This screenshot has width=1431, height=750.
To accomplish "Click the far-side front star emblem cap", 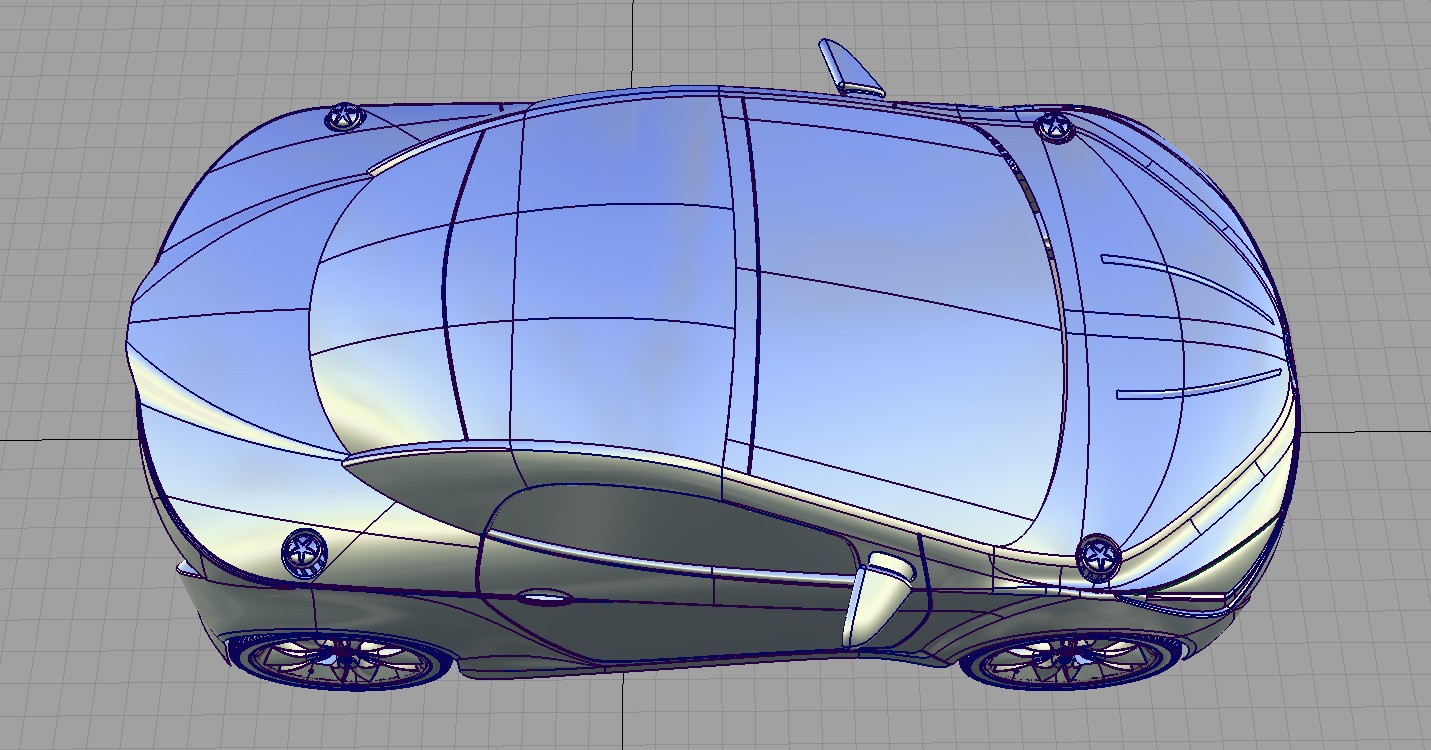I will (x=1053, y=127).
